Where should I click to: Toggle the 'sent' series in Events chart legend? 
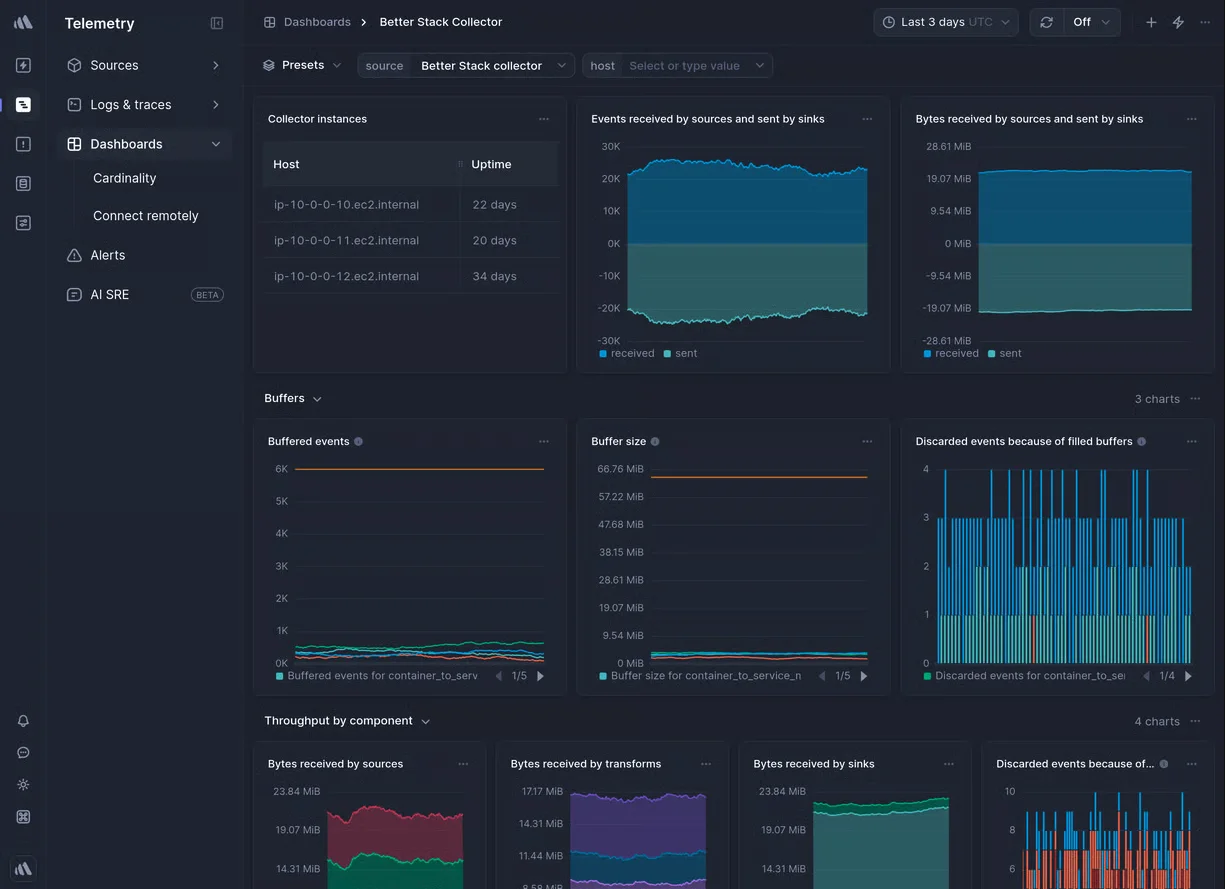pos(681,353)
